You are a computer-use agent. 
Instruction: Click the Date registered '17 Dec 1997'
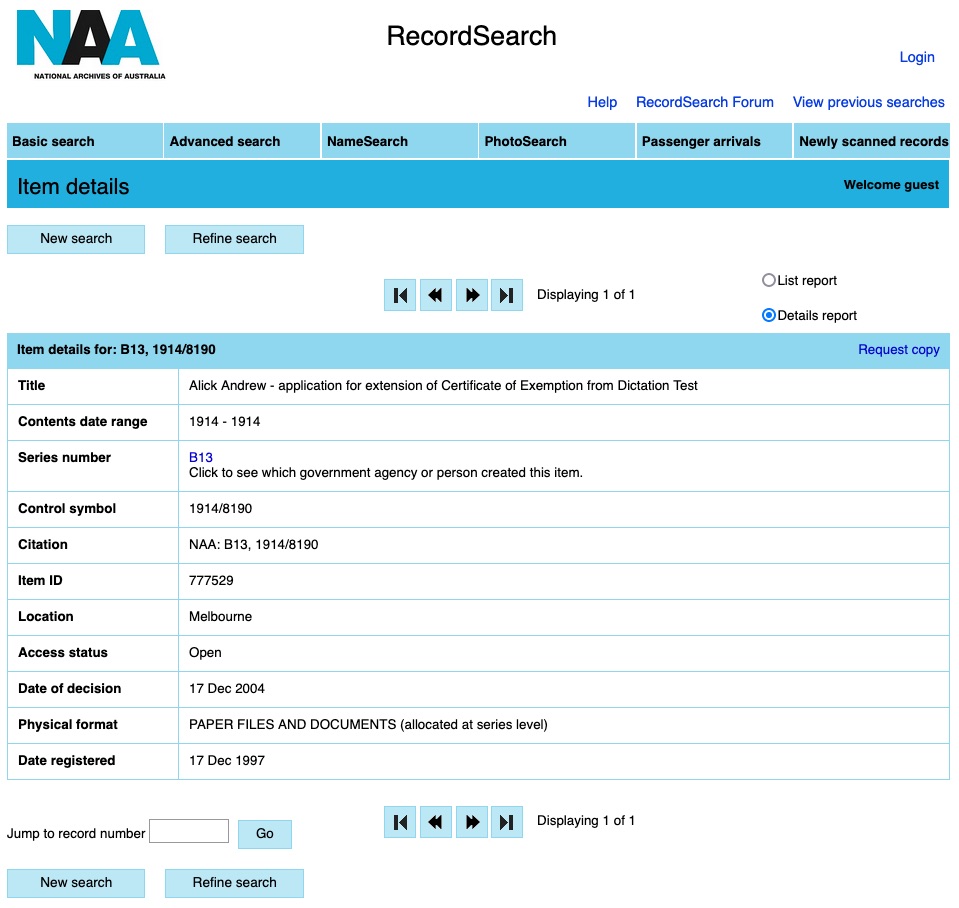226,761
